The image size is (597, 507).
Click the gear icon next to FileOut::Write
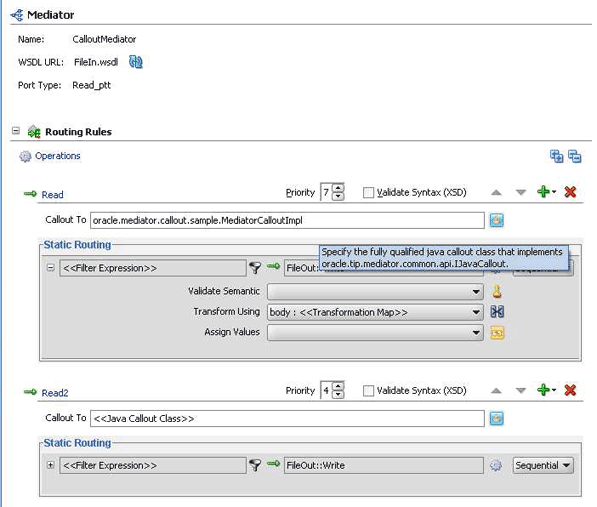pos(495,466)
